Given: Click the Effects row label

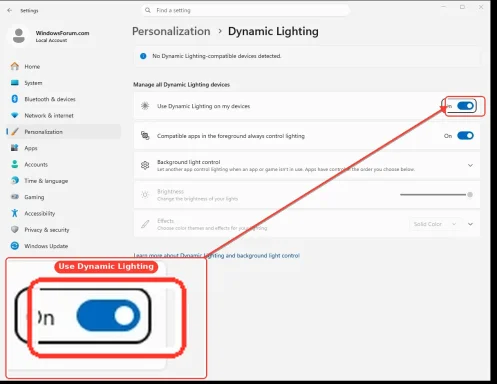Looking at the screenshot, I should [166, 221].
